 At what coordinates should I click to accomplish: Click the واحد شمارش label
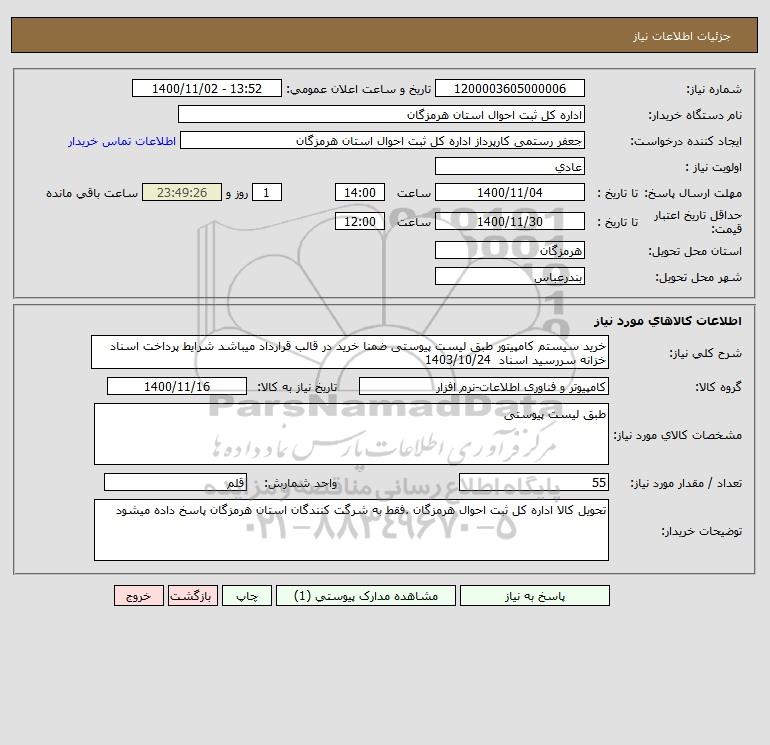pos(301,483)
